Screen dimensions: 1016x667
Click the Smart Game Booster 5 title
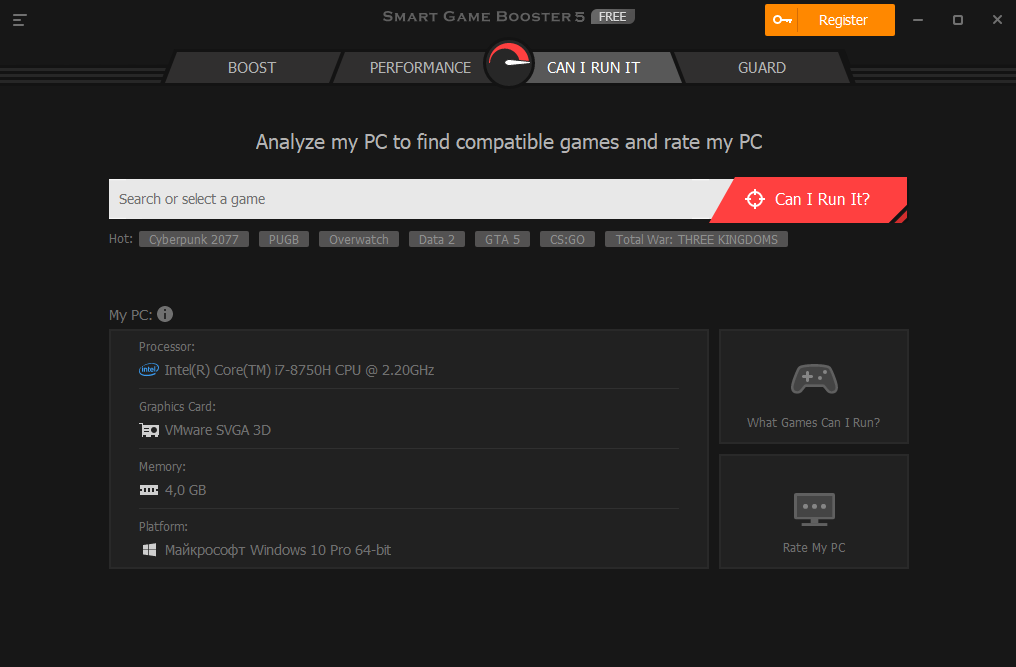tap(483, 17)
